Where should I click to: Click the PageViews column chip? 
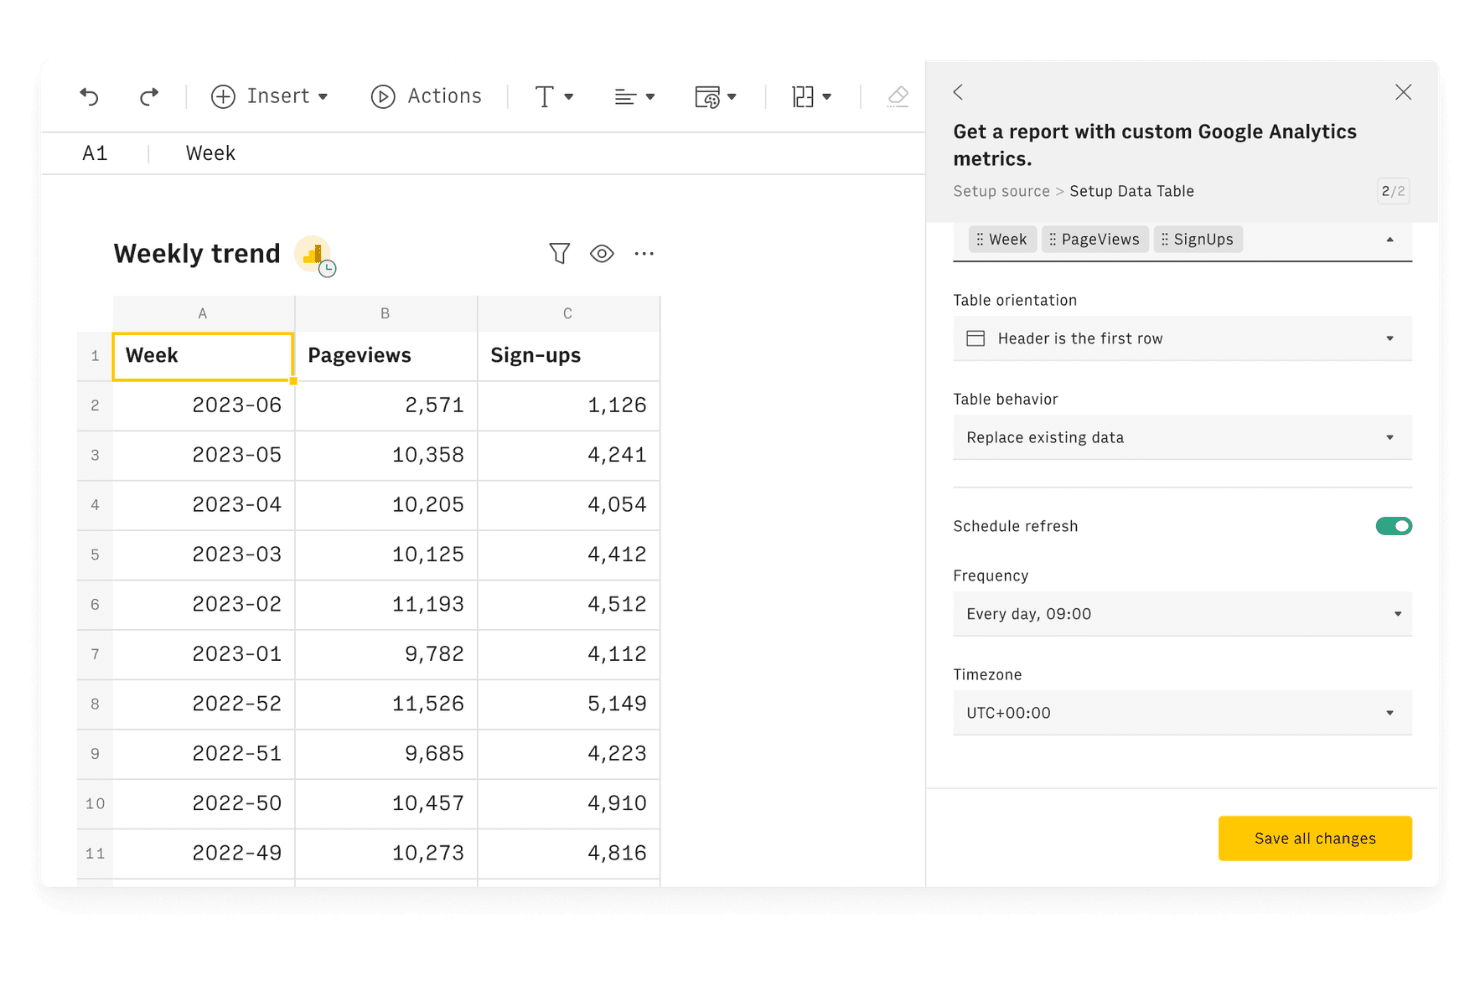coord(1095,240)
